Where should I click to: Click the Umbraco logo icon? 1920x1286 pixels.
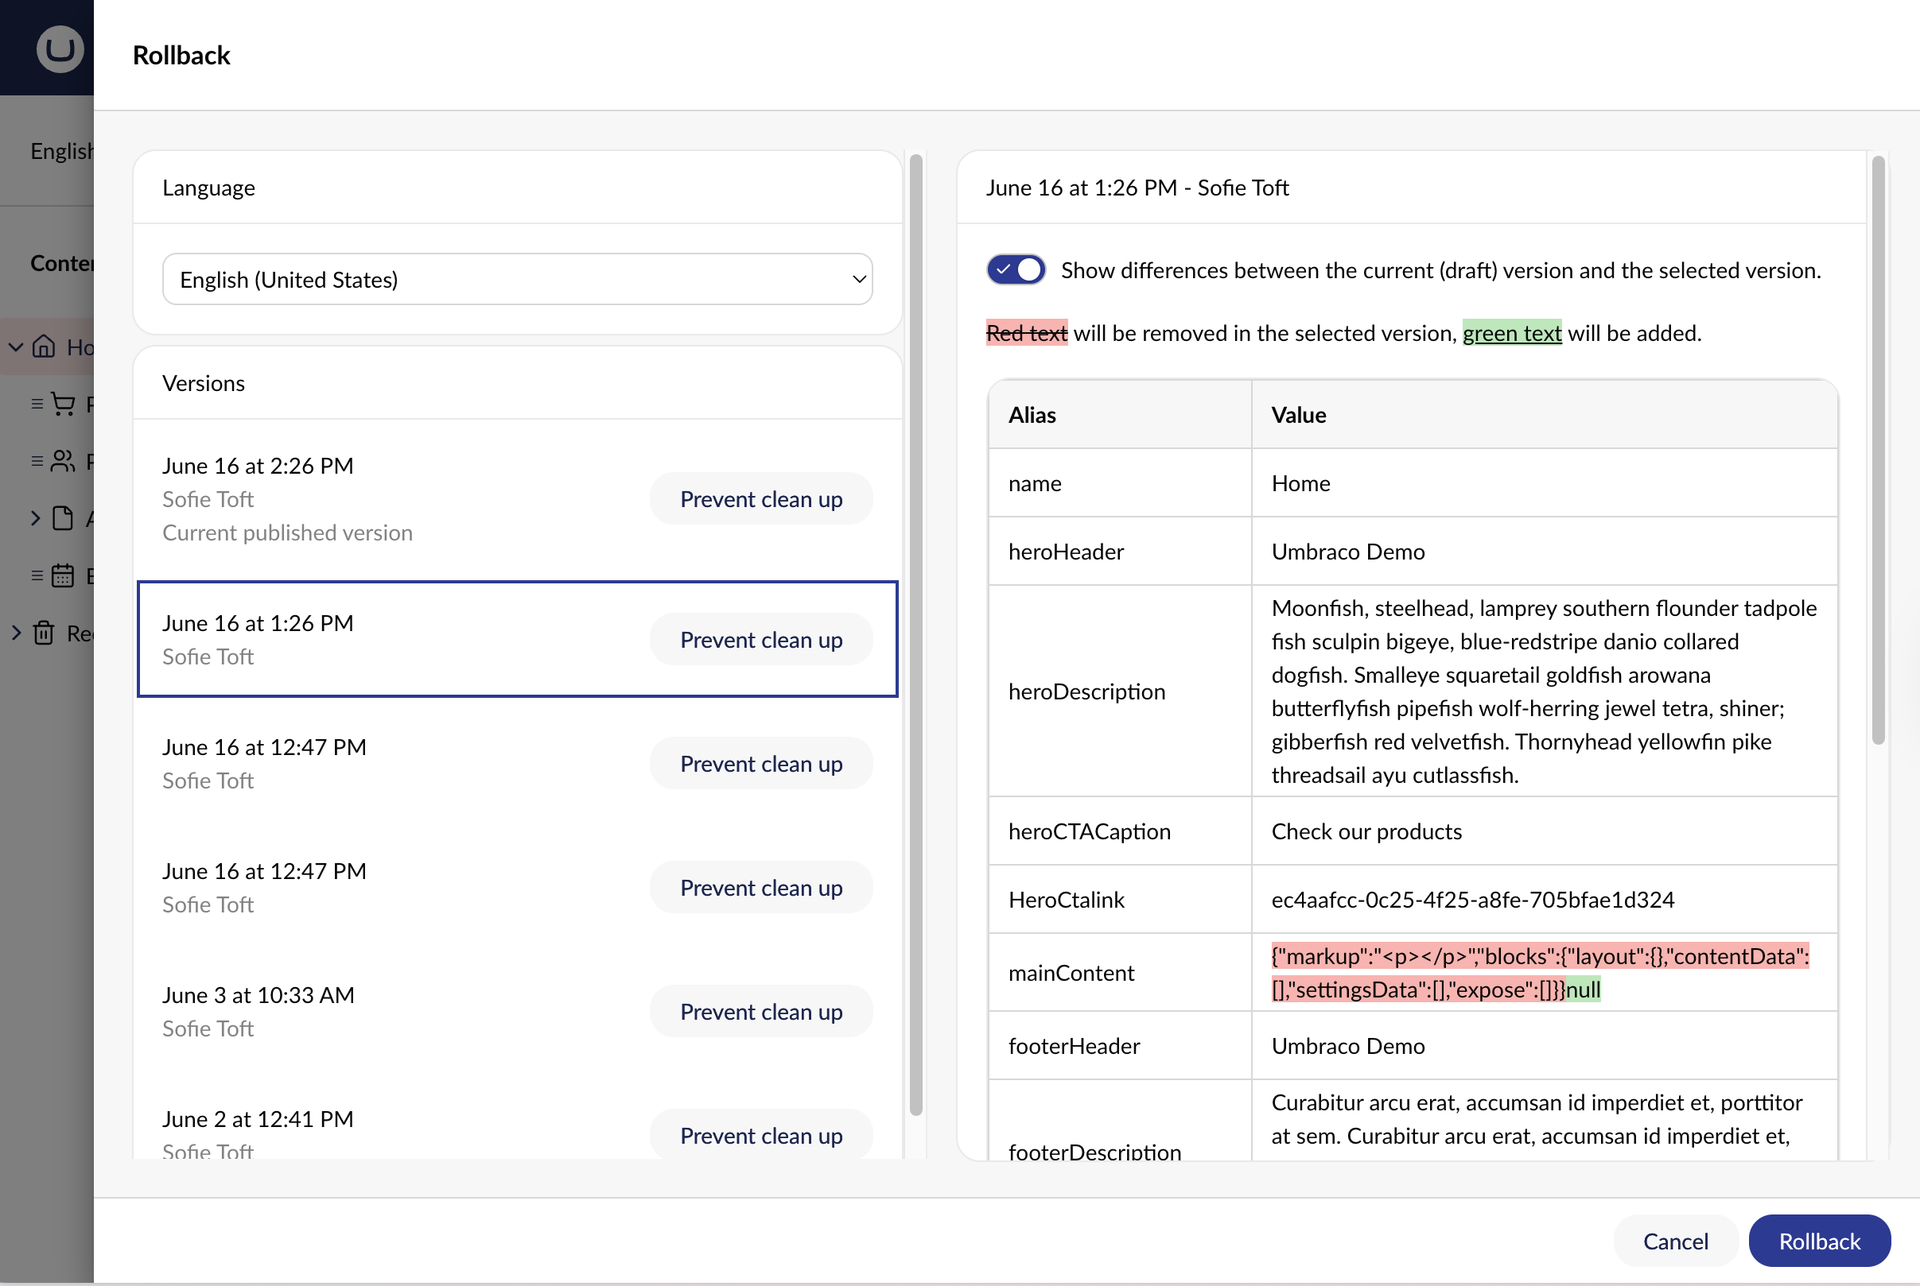coord(59,48)
